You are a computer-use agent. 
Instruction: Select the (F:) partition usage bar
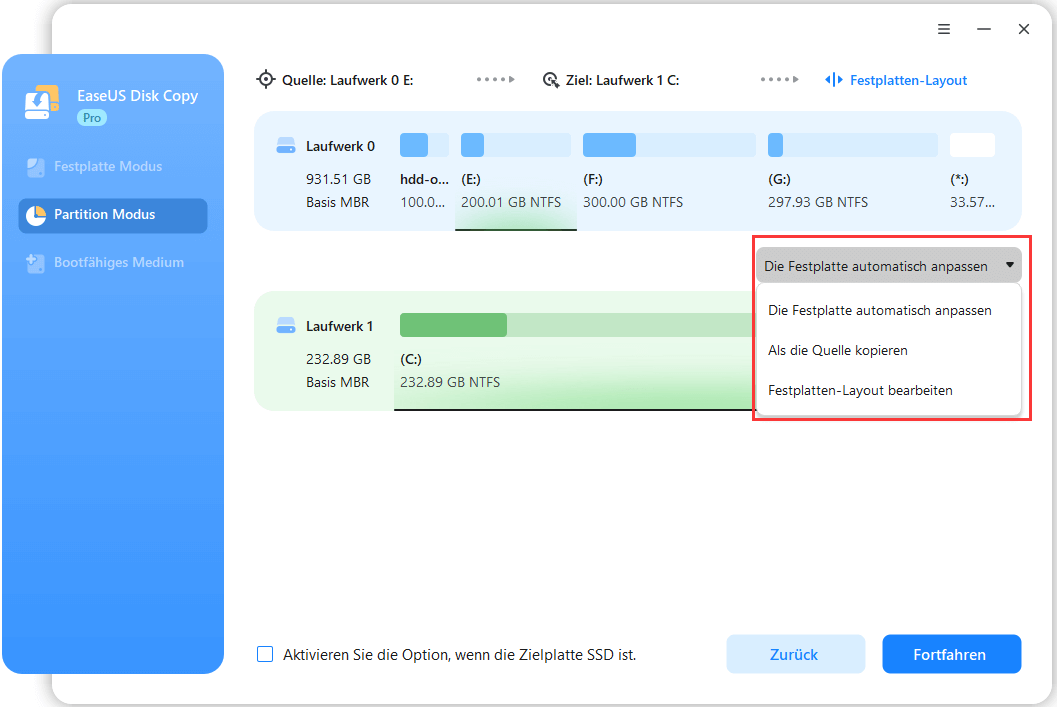(x=669, y=145)
